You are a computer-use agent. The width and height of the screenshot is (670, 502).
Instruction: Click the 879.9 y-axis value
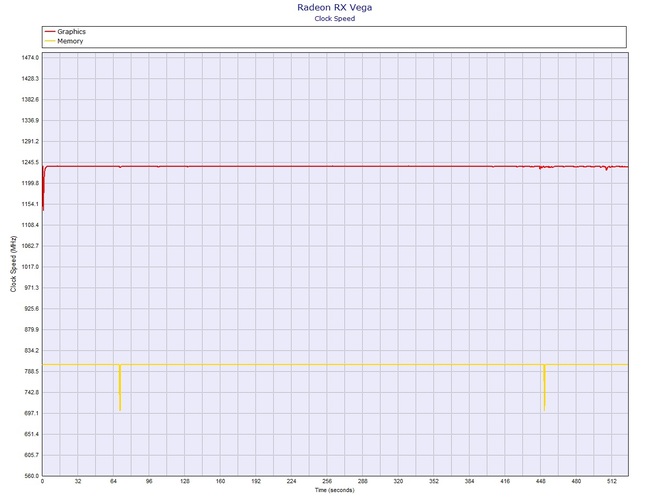(x=31, y=329)
